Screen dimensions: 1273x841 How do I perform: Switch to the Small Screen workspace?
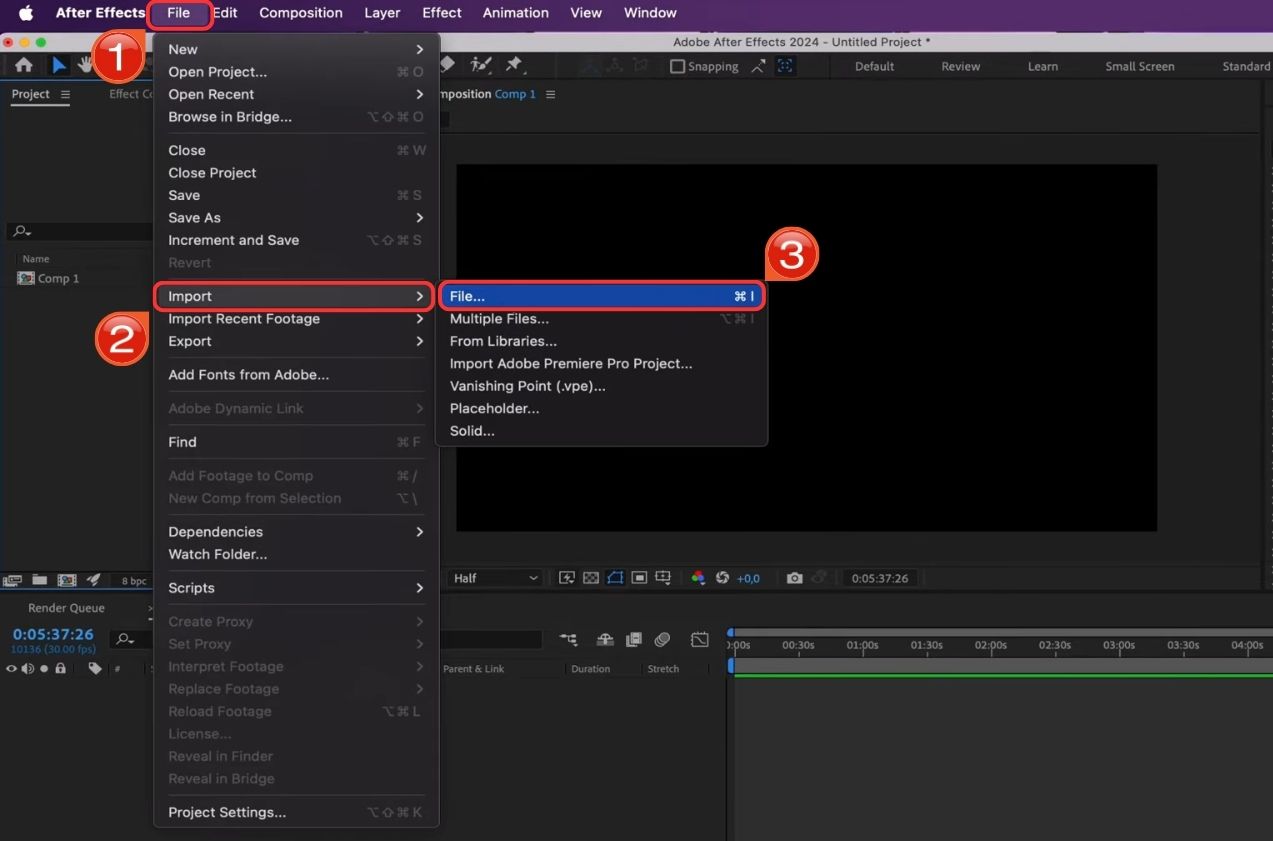tap(1139, 66)
